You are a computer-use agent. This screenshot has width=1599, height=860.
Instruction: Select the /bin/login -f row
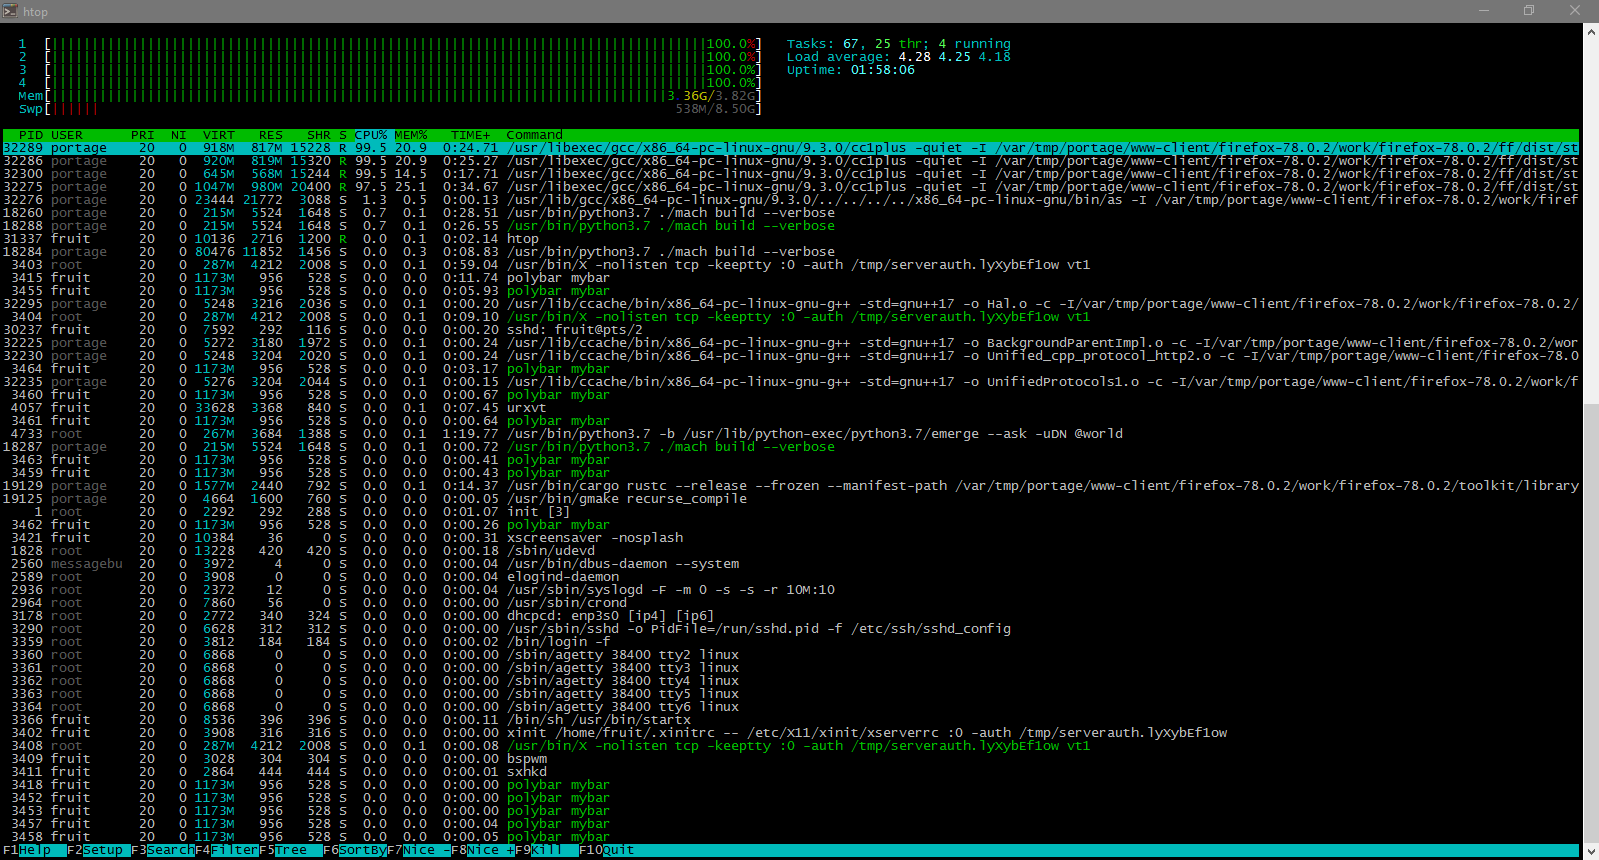click(791, 642)
